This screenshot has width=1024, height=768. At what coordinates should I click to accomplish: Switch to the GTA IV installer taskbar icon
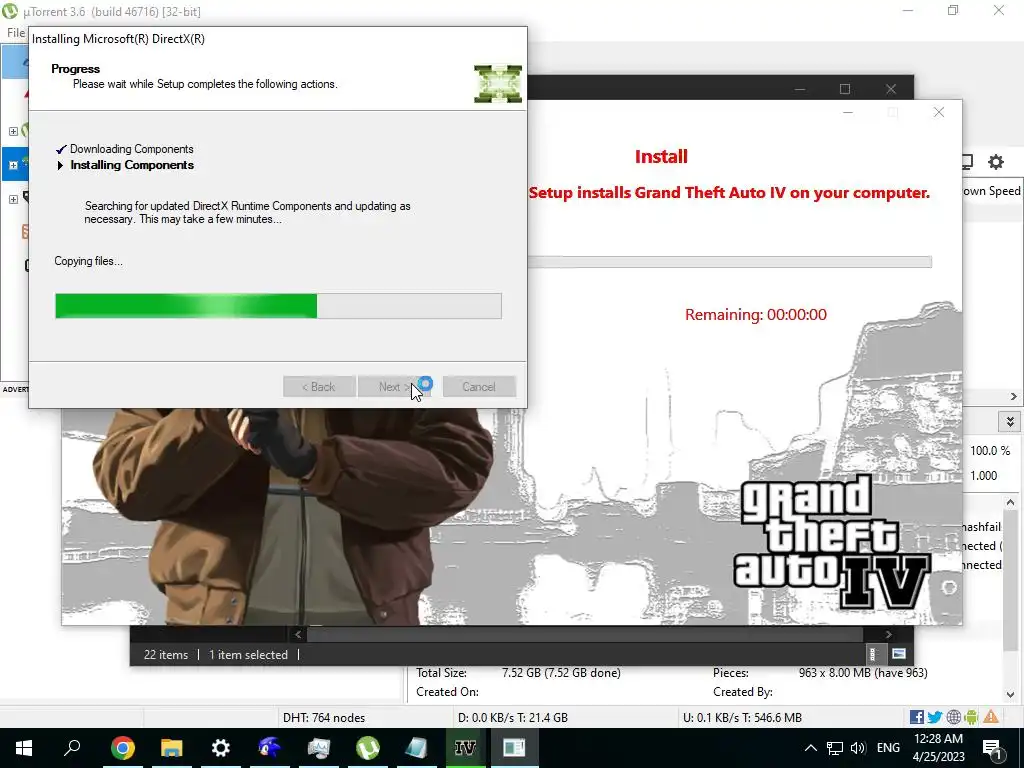click(x=465, y=748)
